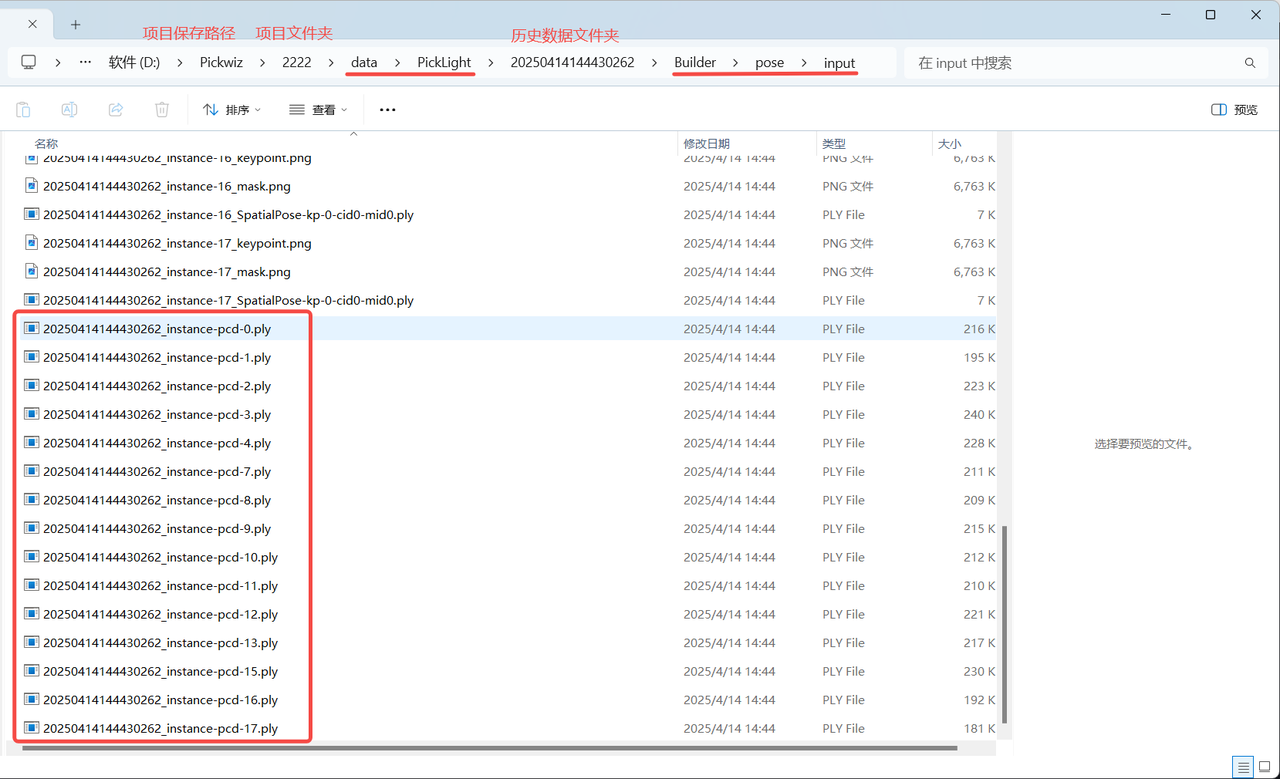Click the share icon in toolbar

coord(115,110)
